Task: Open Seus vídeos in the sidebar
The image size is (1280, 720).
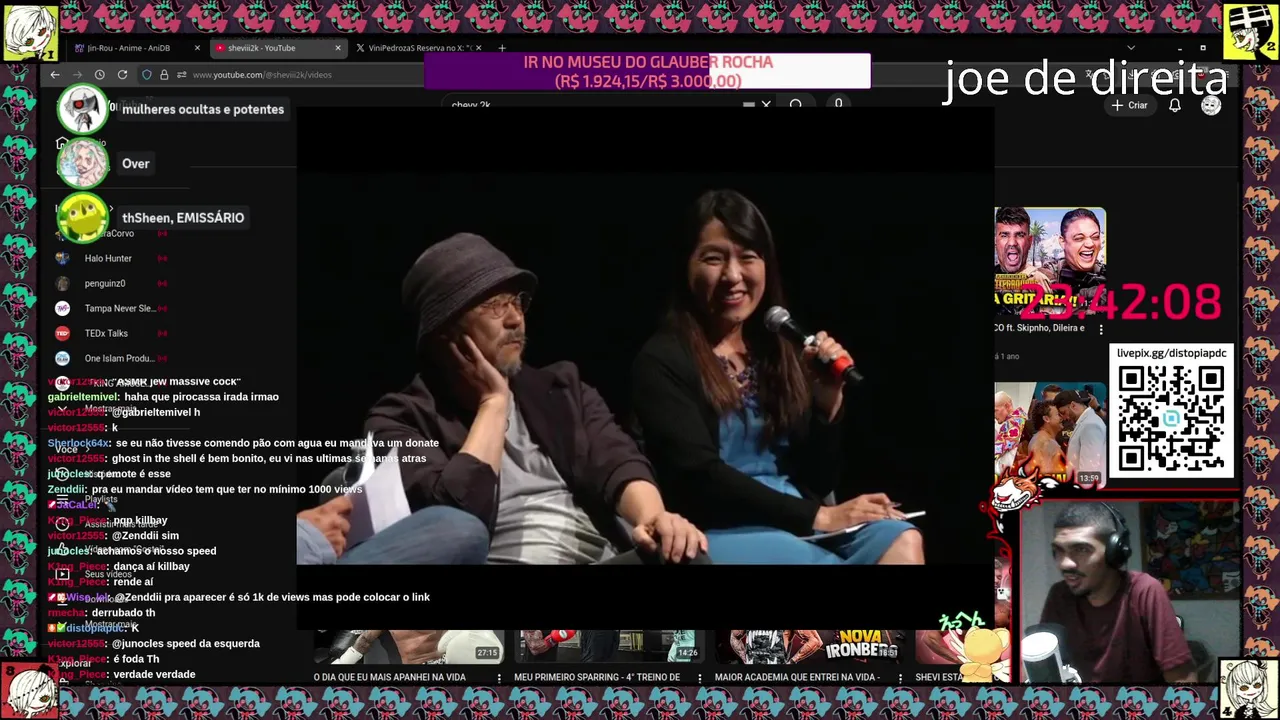Action: [108, 574]
